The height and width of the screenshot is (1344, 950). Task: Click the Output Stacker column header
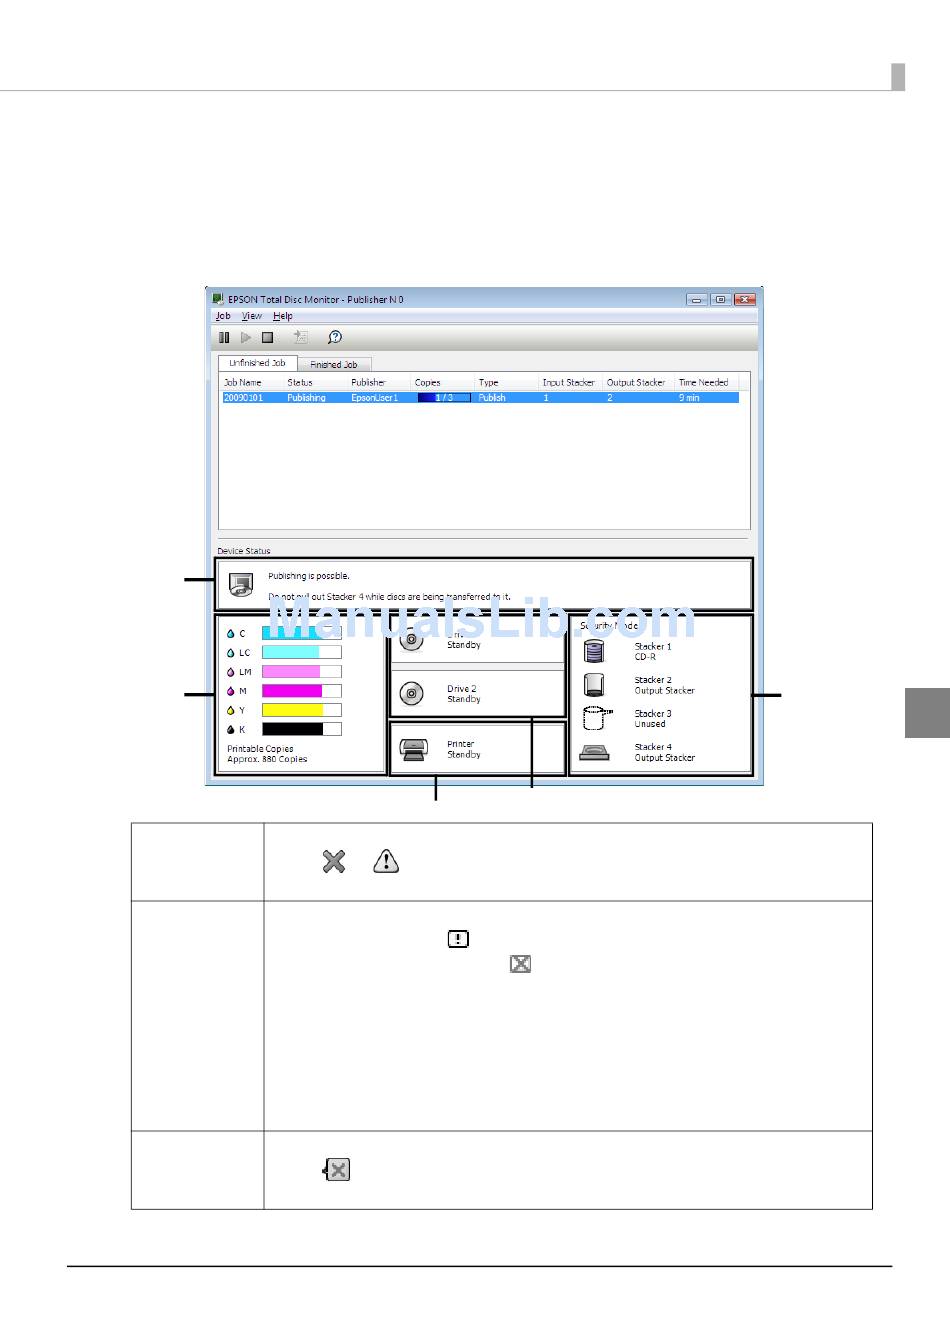[636, 383]
